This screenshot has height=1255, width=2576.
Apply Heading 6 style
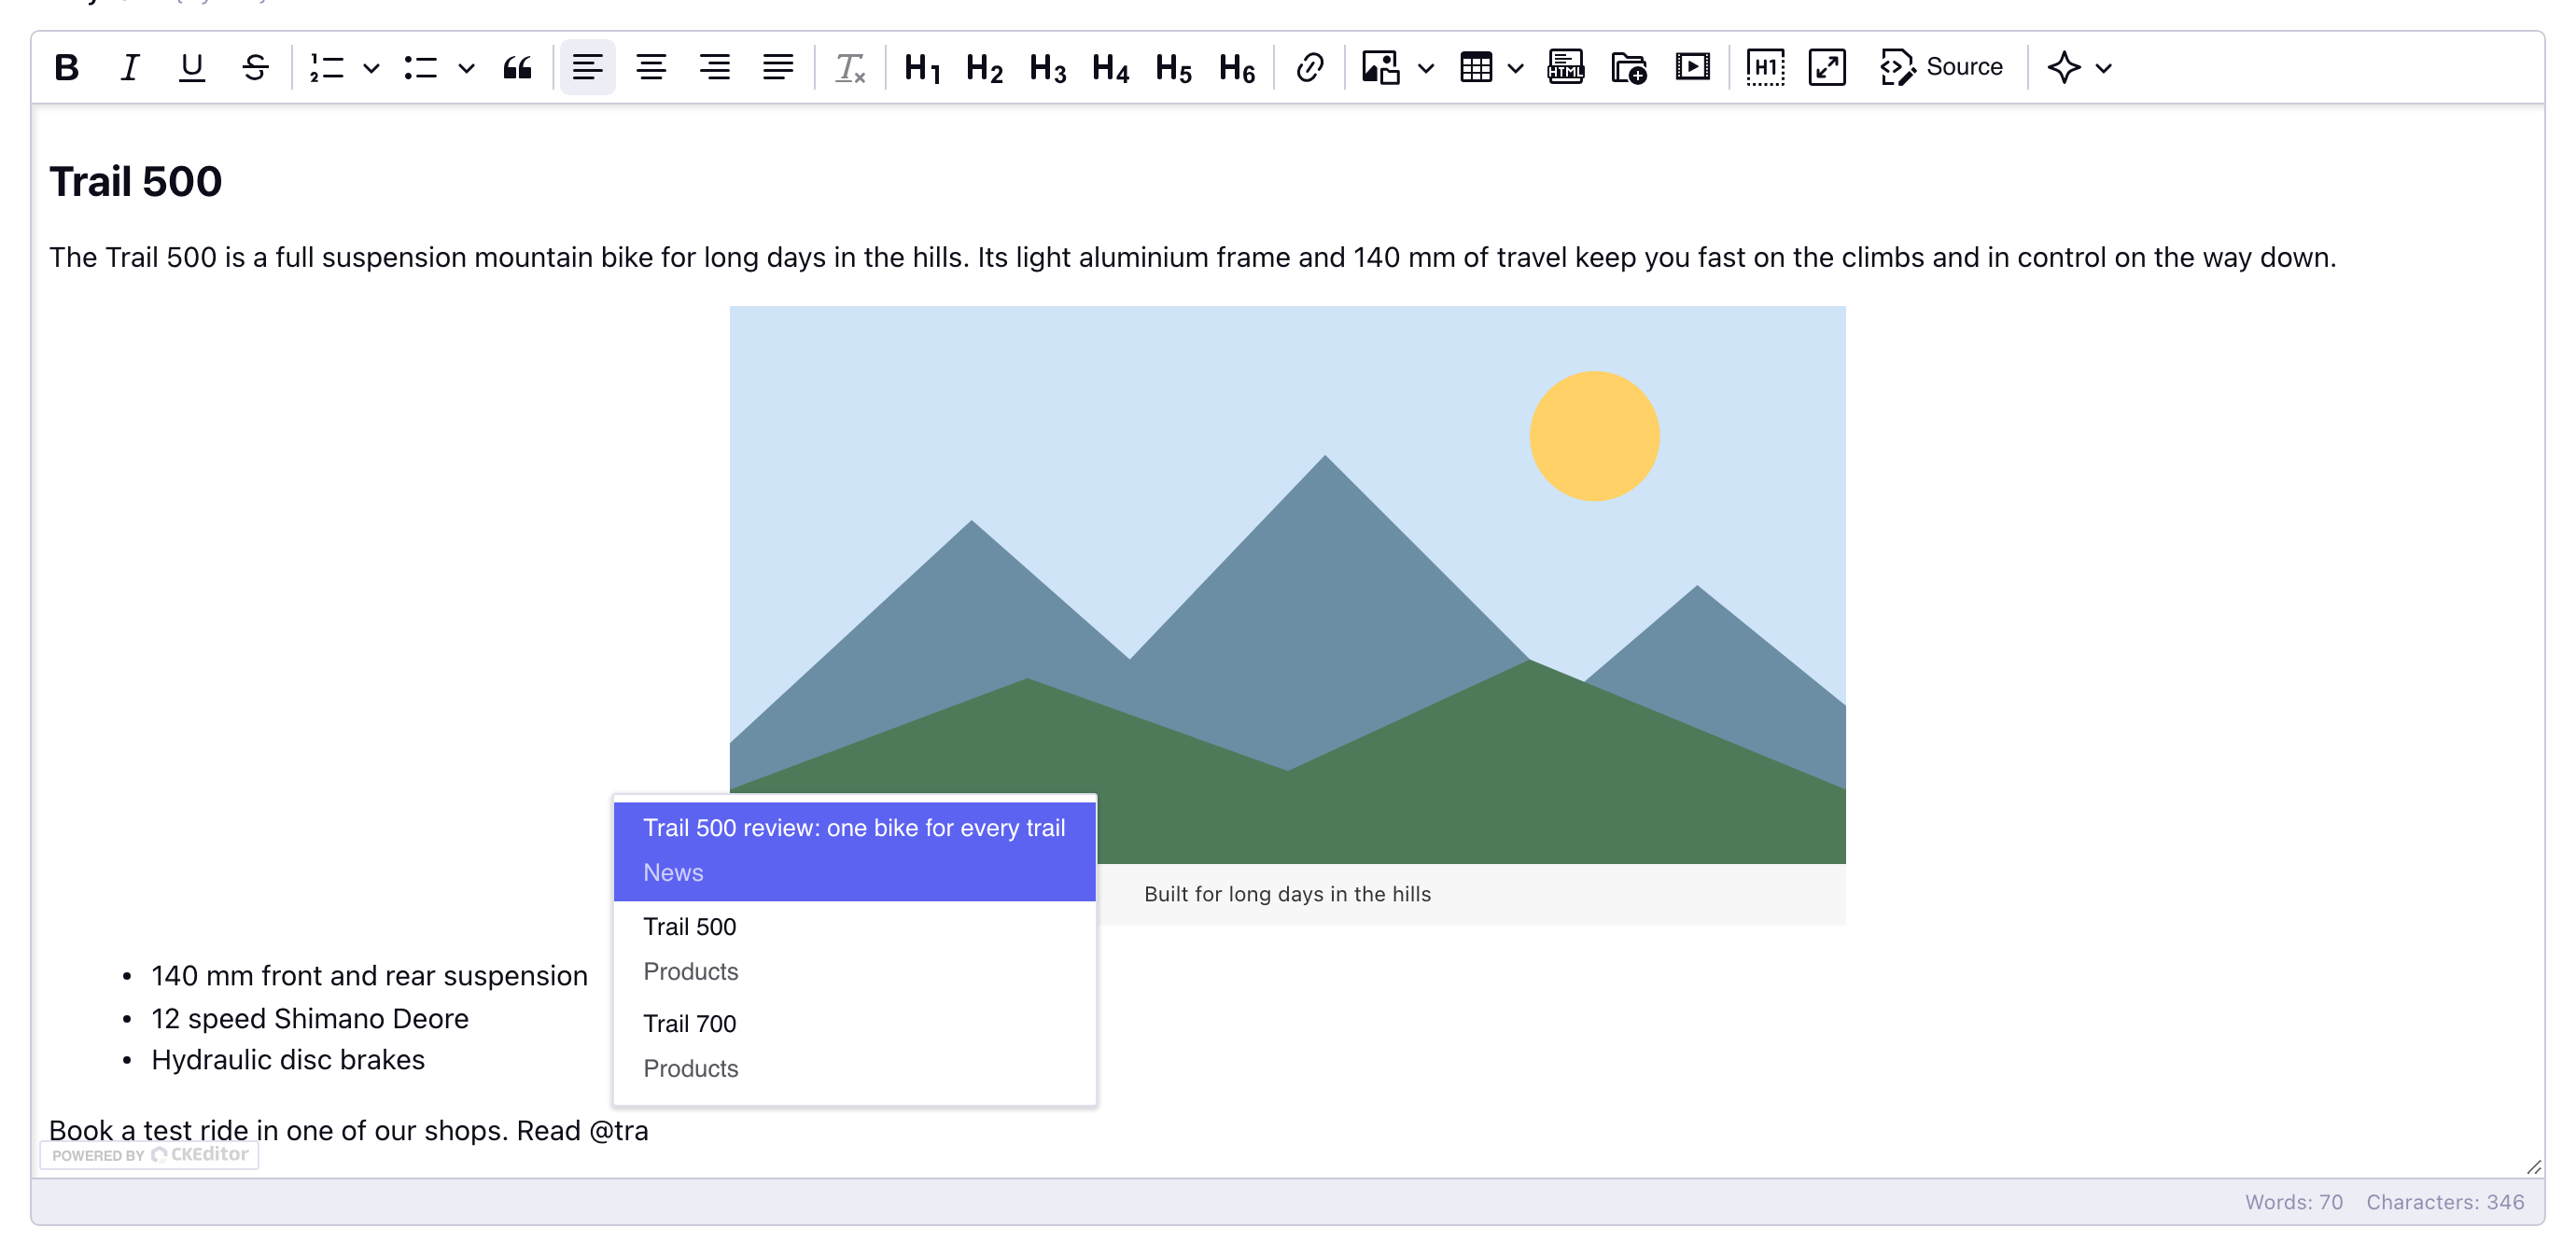pyautogui.click(x=1236, y=67)
